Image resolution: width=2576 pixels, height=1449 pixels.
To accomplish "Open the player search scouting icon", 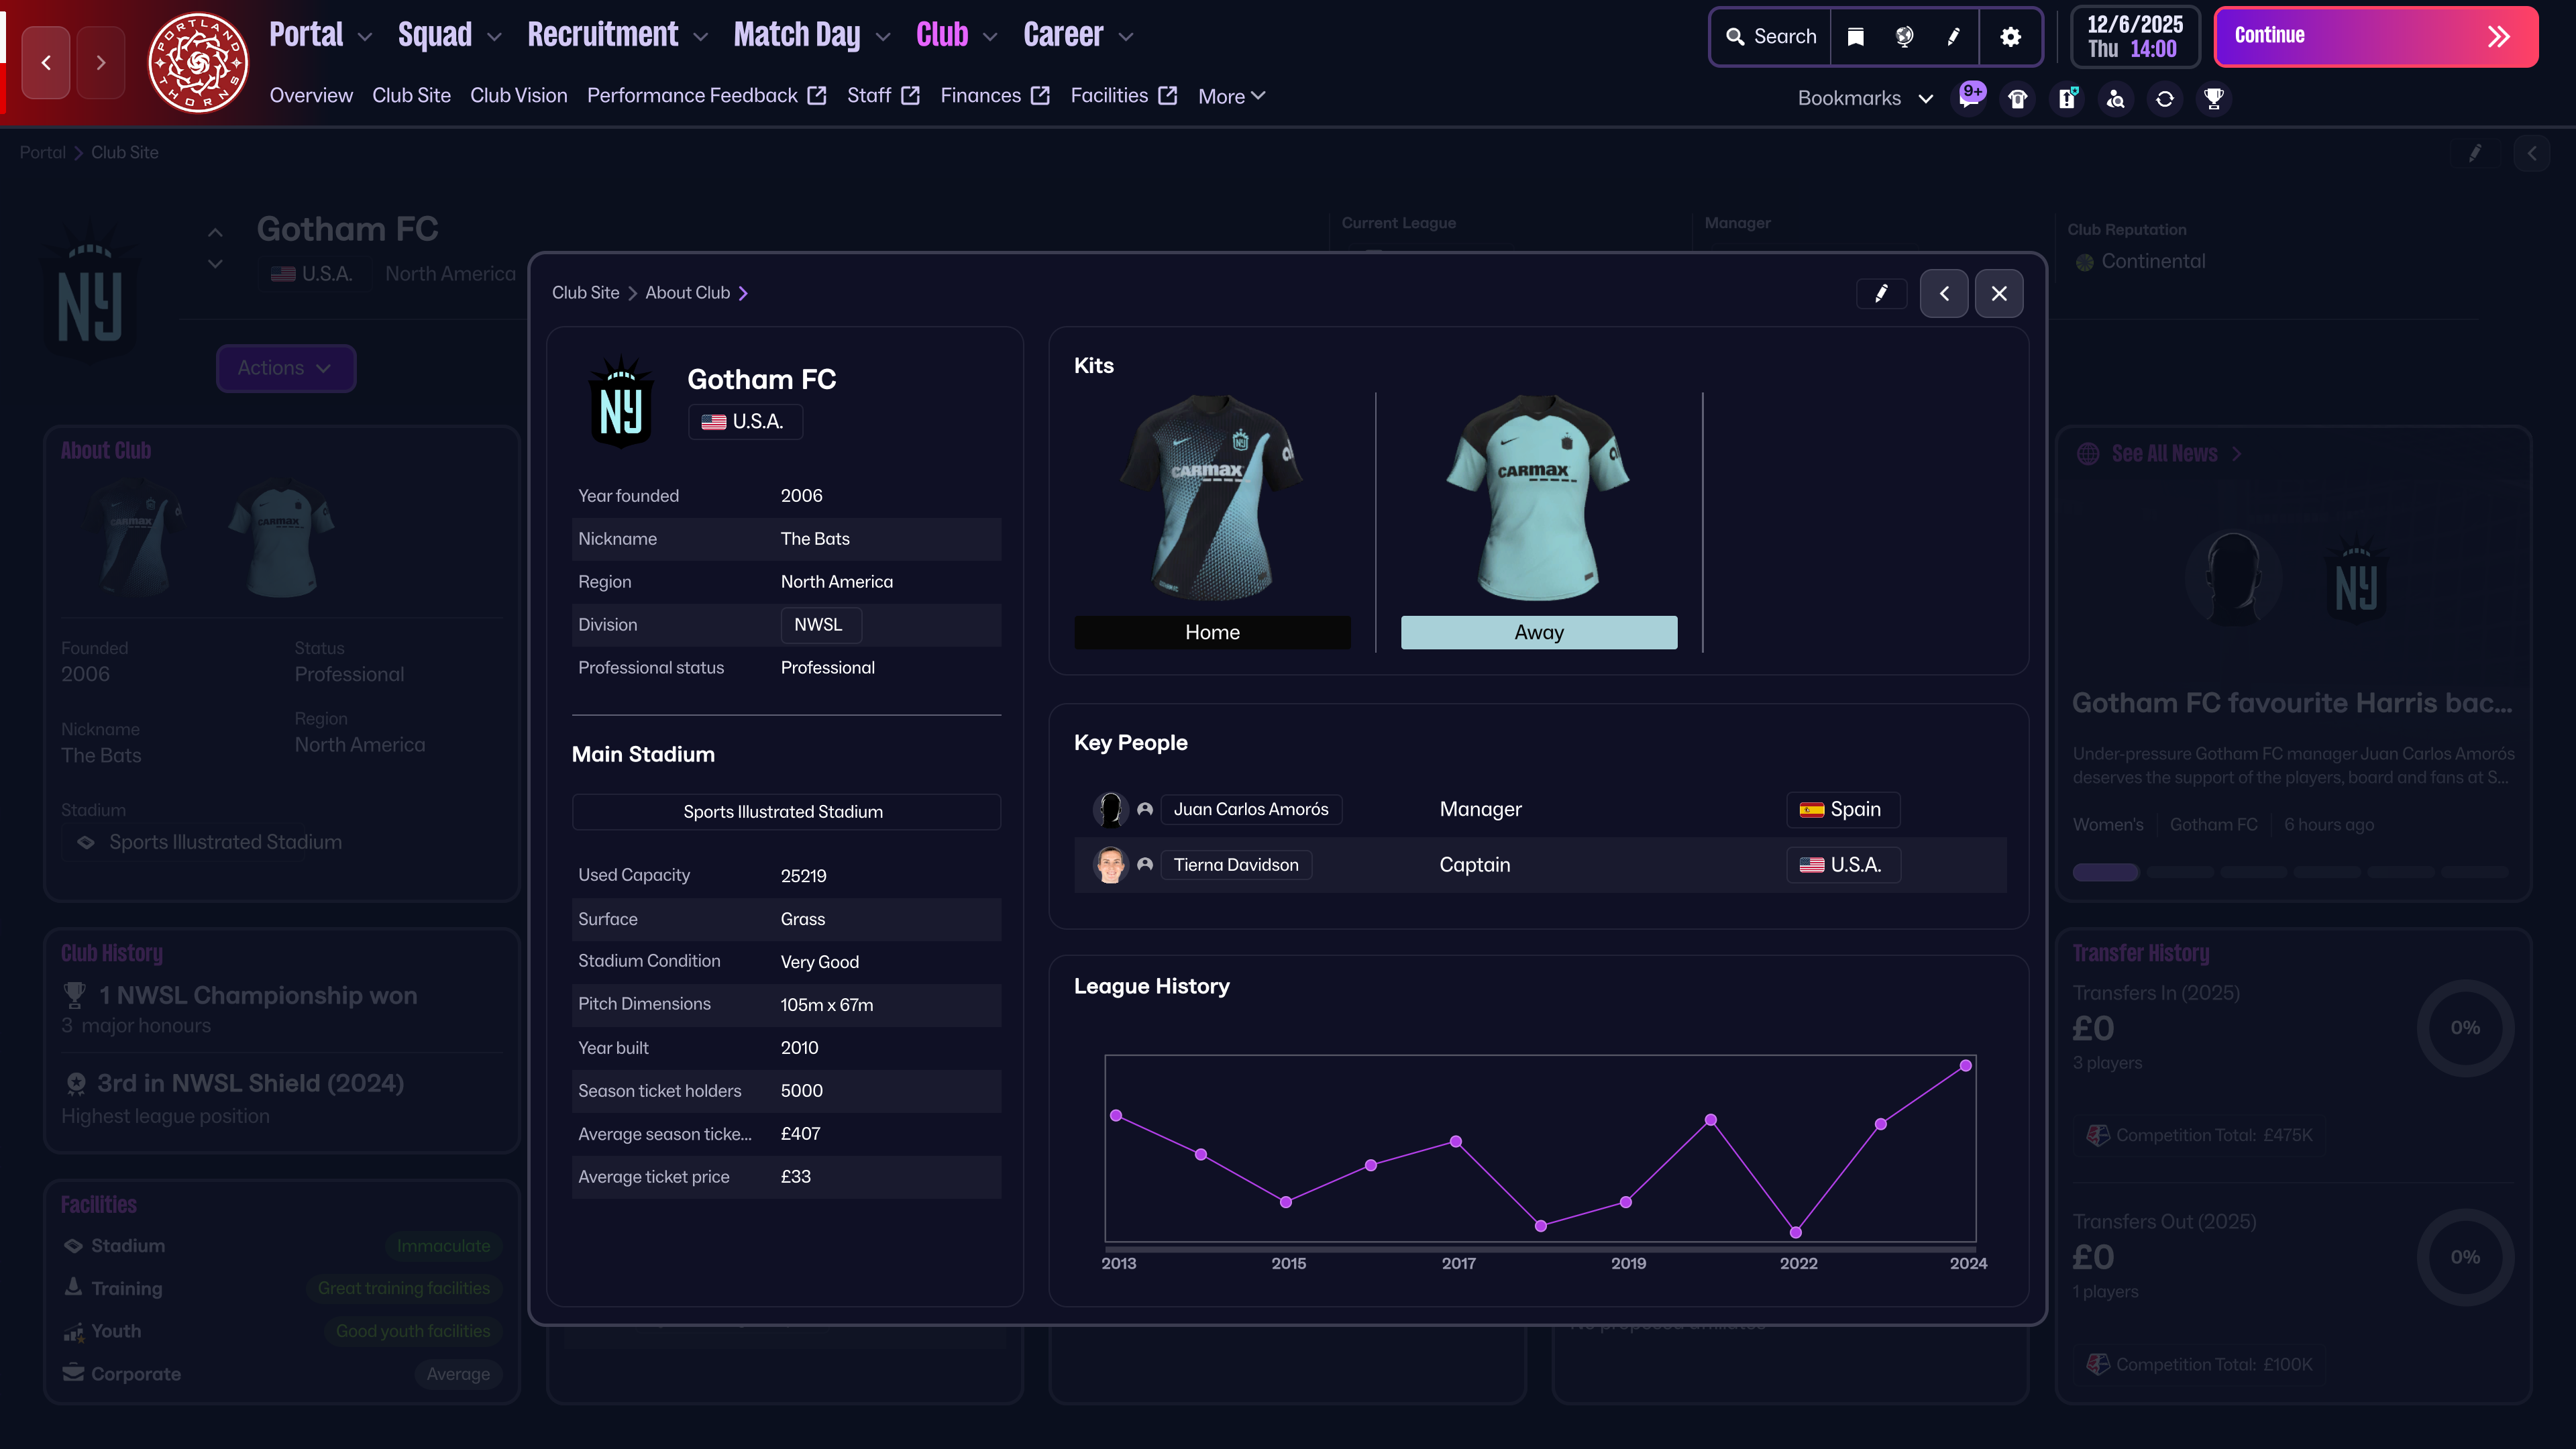I will [x=2116, y=98].
